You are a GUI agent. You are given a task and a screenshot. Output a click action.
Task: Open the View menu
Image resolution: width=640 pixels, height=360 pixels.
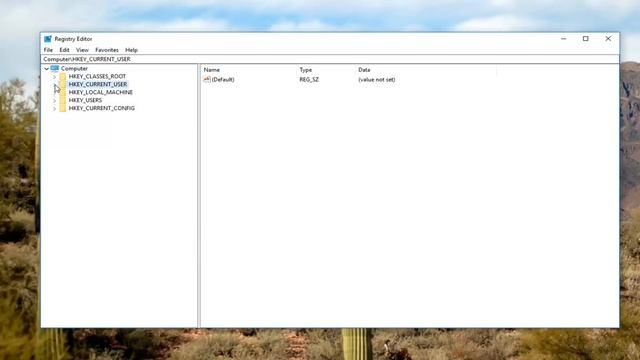click(82, 50)
